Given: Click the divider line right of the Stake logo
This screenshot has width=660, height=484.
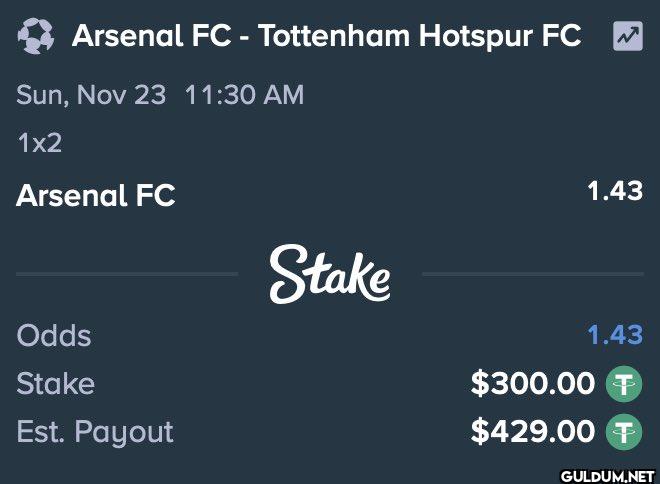Looking at the screenshot, I should click(533, 274).
